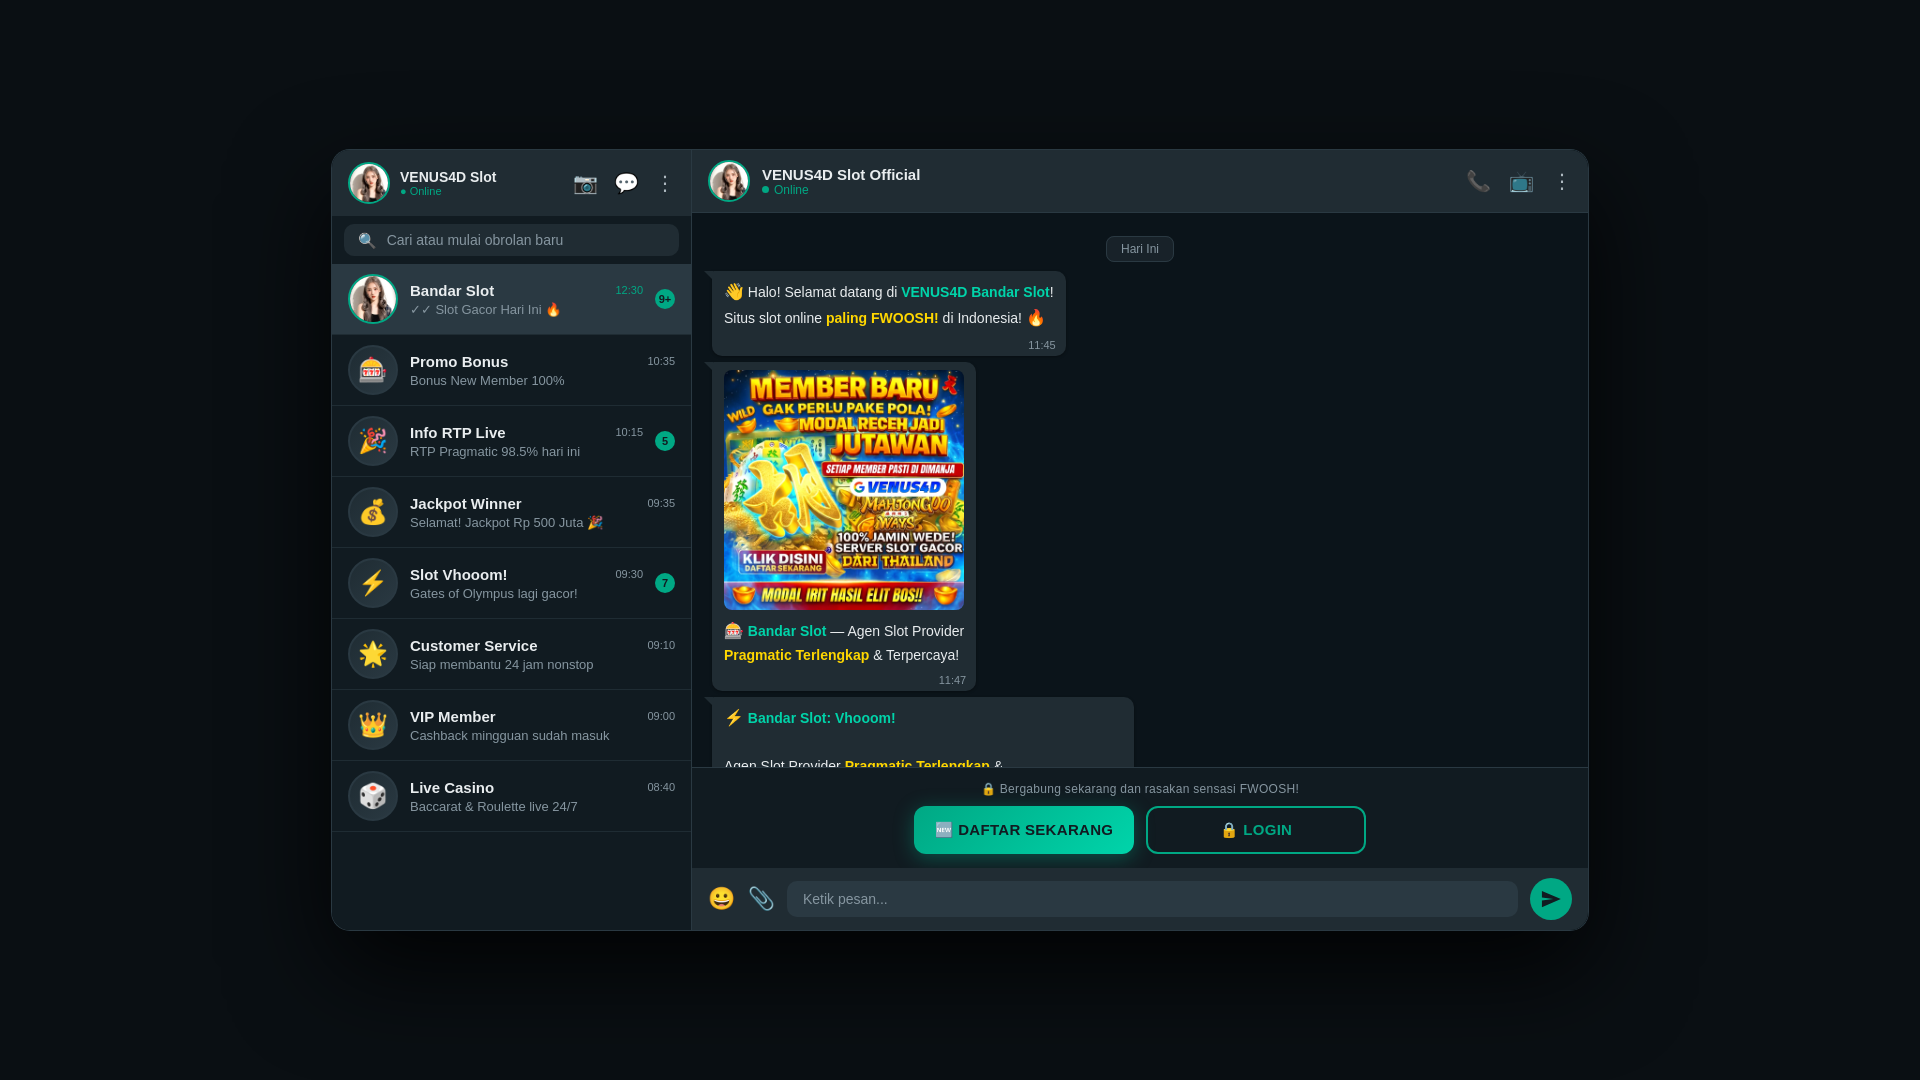This screenshot has height=1080, width=1920.
Task: Click VENUS4D Slot Official chat header avatar
Action: click(729, 181)
